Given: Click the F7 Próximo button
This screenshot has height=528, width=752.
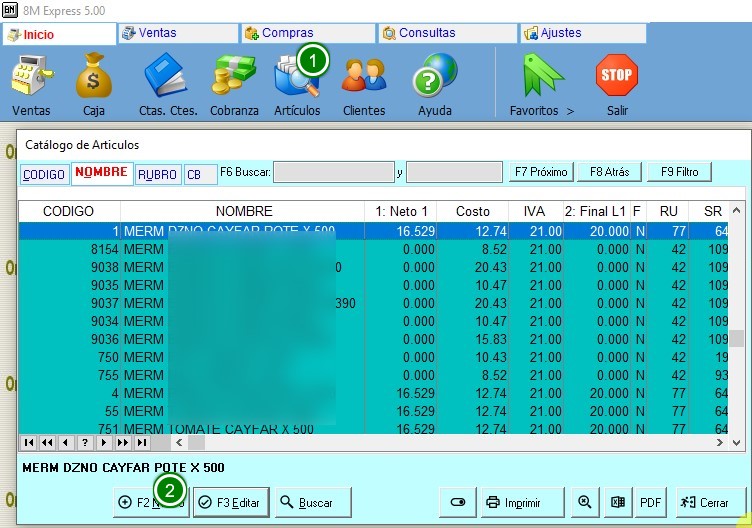Looking at the screenshot, I should 541,172.
